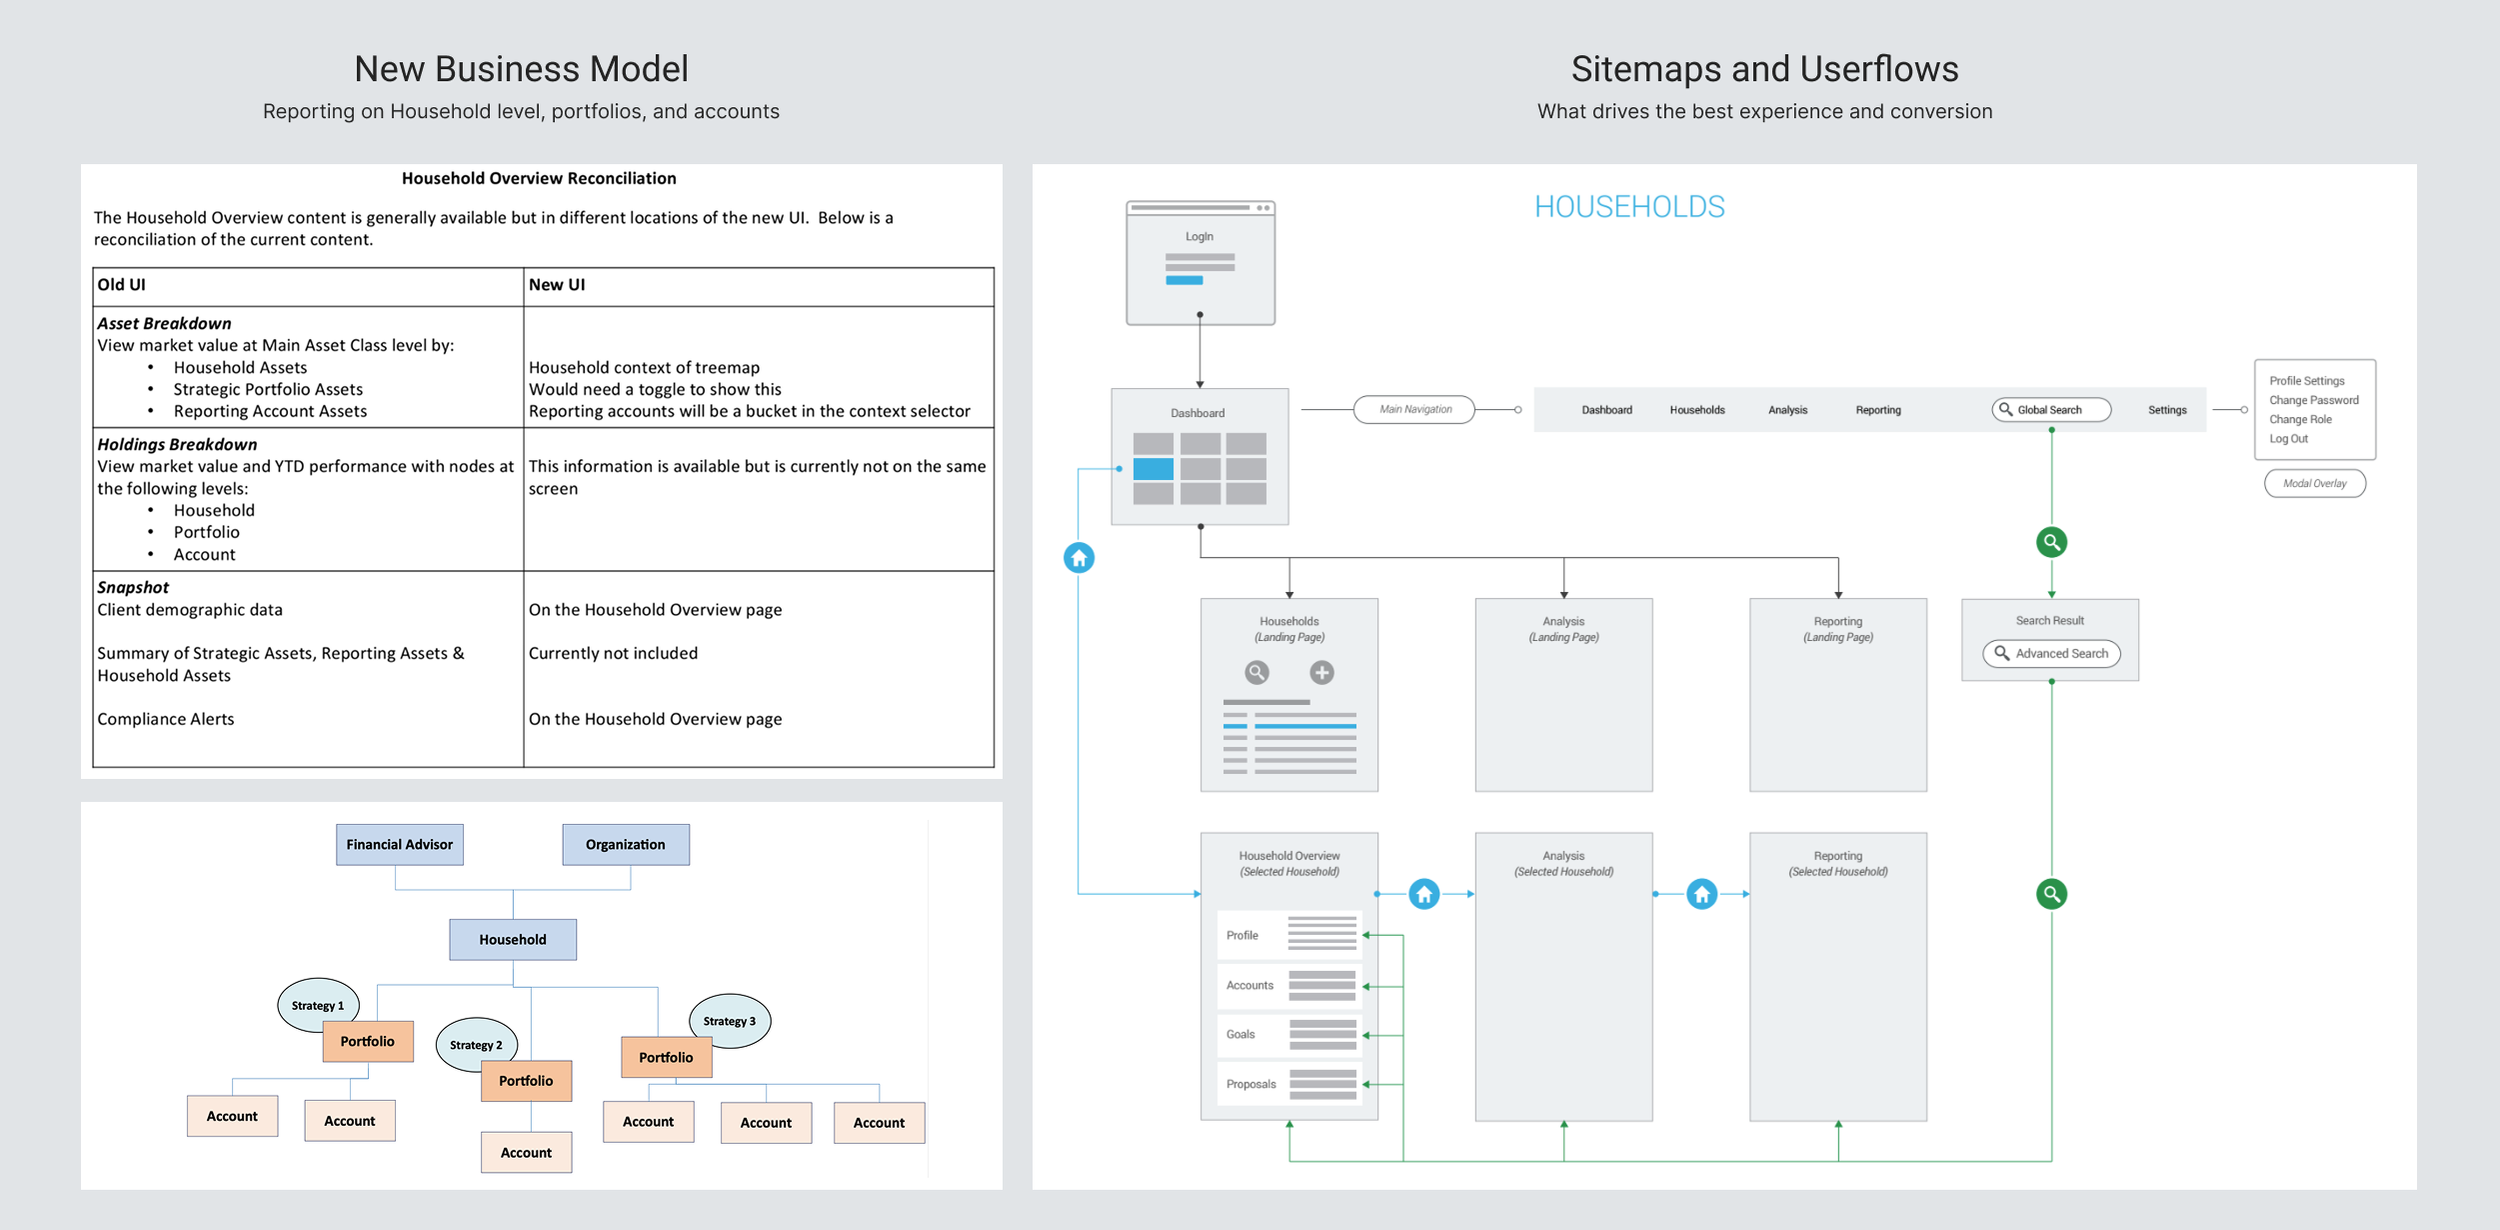Image resolution: width=2500 pixels, height=1230 pixels.
Task: Select Households in the main navigation bar
Action: click(x=1697, y=410)
